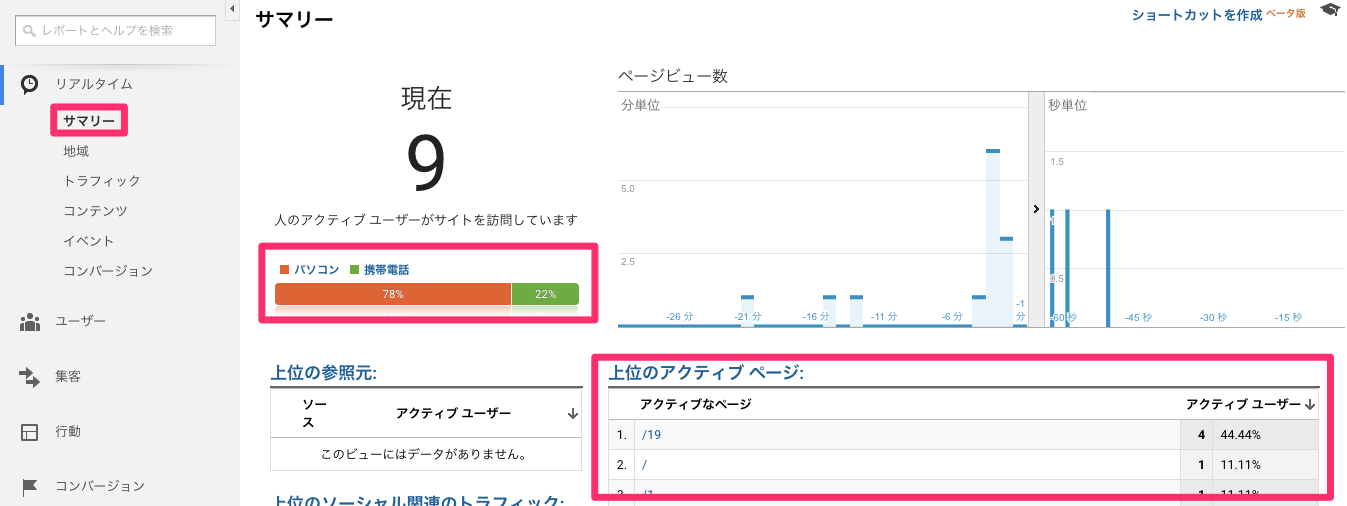Open the トラフィック realtime report
The width and height of the screenshot is (1347, 506).
click(x=102, y=181)
